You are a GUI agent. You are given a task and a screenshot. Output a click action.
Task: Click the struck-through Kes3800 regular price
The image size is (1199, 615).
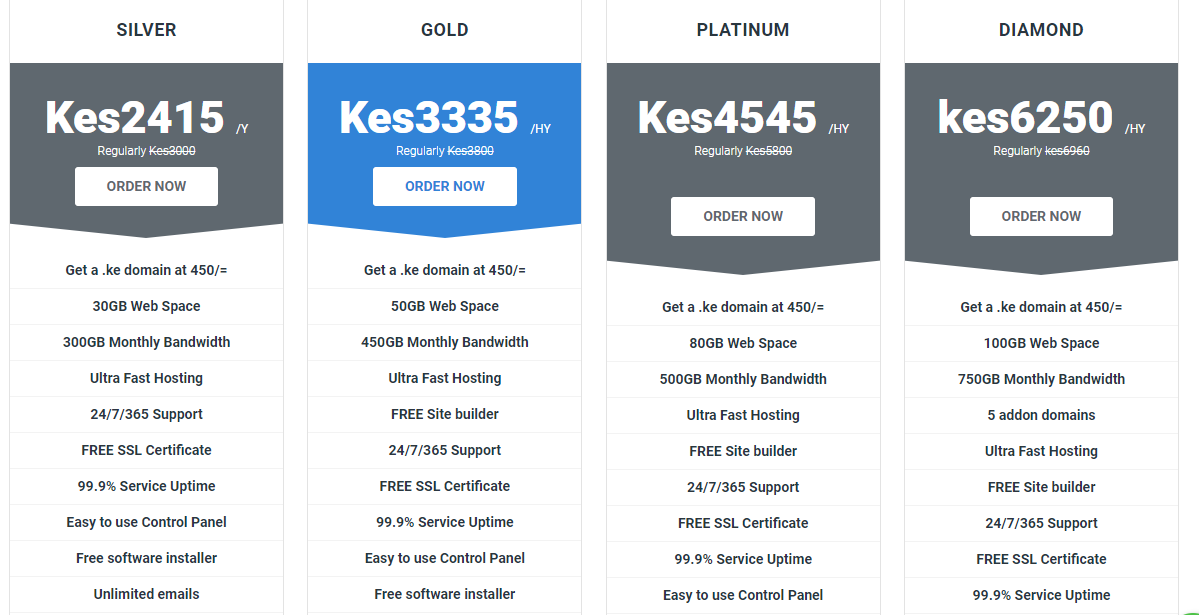click(x=470, y=151)
